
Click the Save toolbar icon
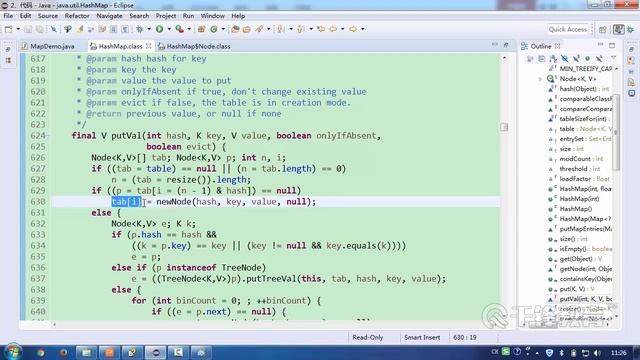point(28,29)
